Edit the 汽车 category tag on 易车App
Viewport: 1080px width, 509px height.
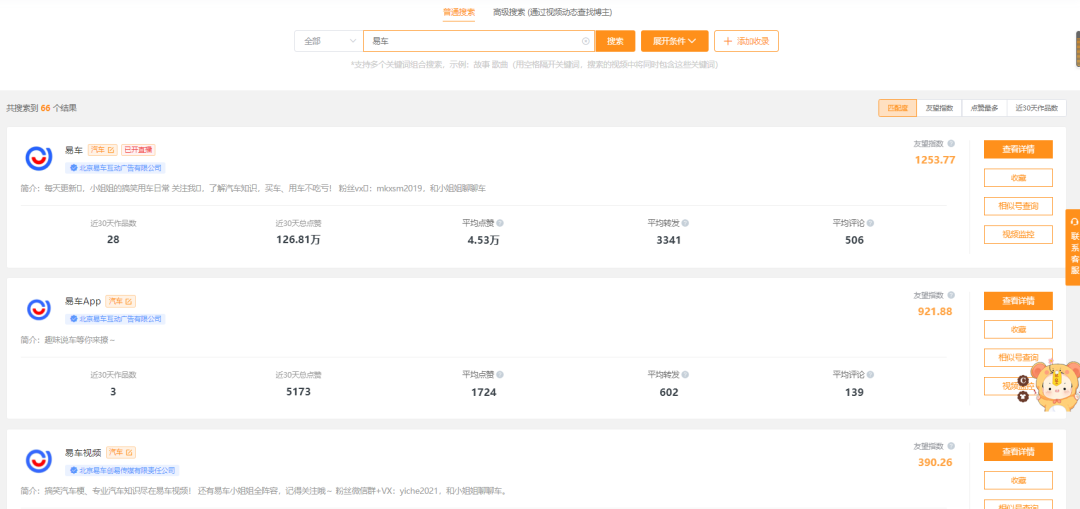point(129,301)
